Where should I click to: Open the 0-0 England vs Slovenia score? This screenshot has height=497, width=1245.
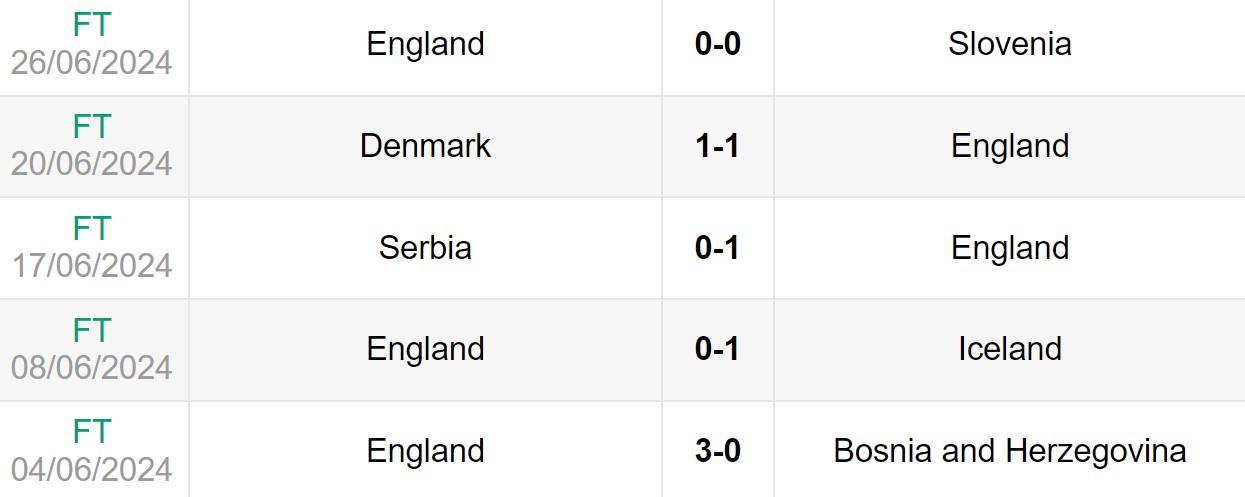717,44
